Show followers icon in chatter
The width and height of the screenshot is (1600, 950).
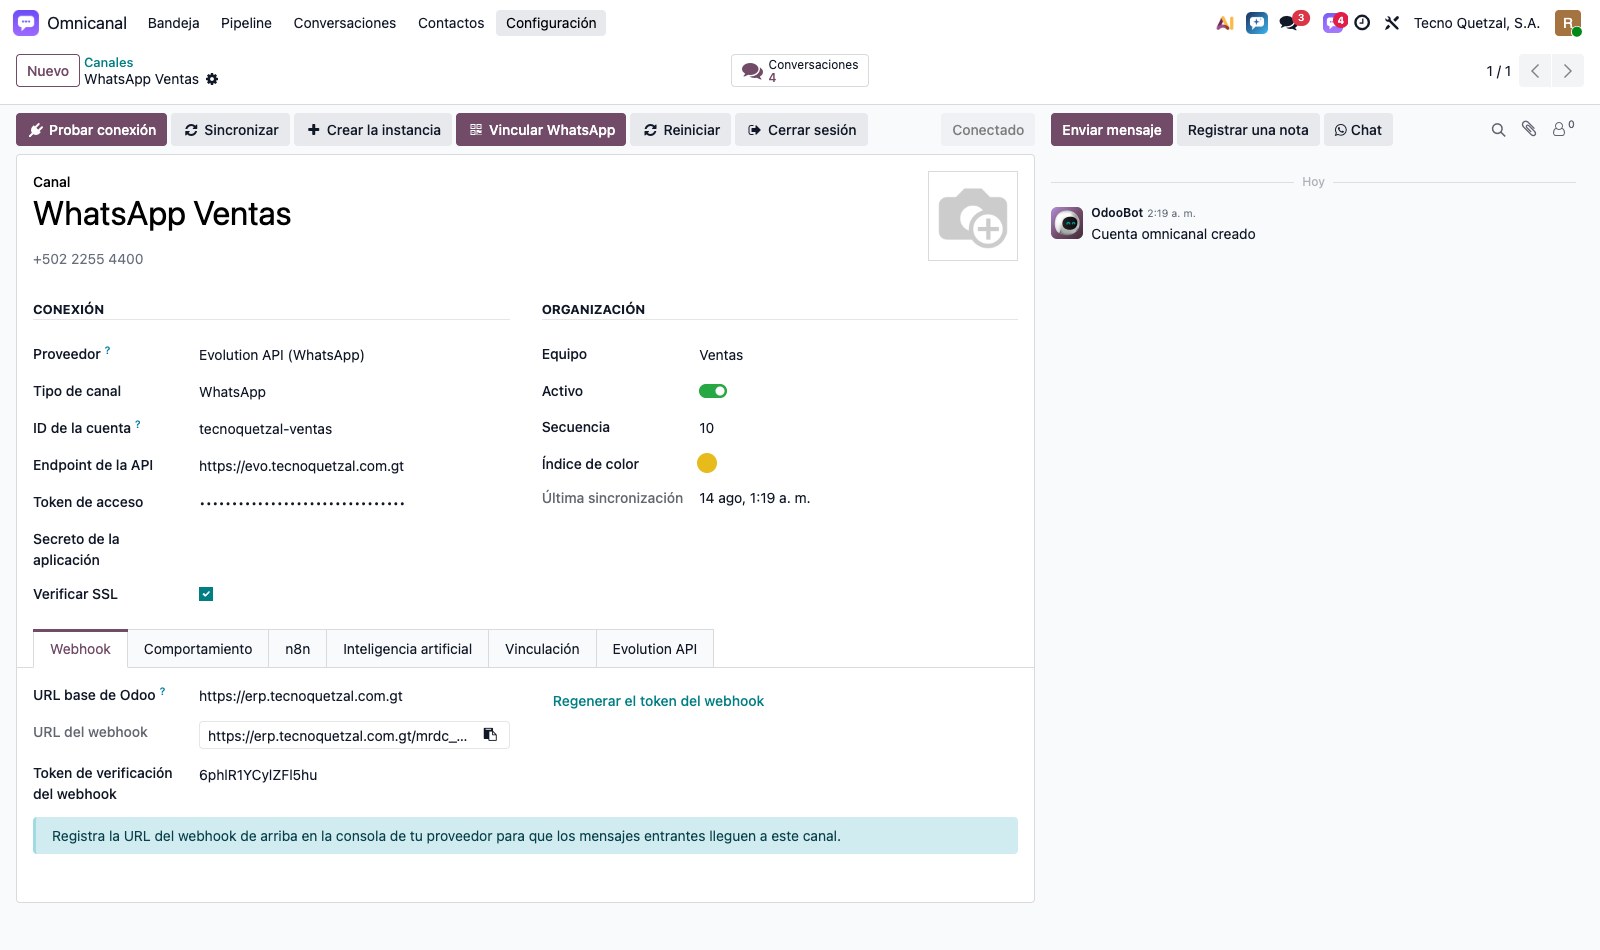pyautogui.click(x=1562, y=129)
